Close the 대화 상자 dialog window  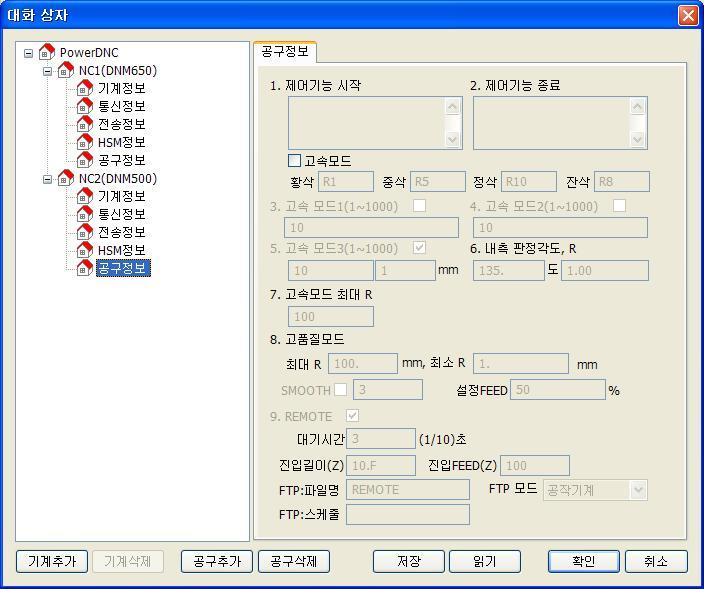tap(688, 15)
